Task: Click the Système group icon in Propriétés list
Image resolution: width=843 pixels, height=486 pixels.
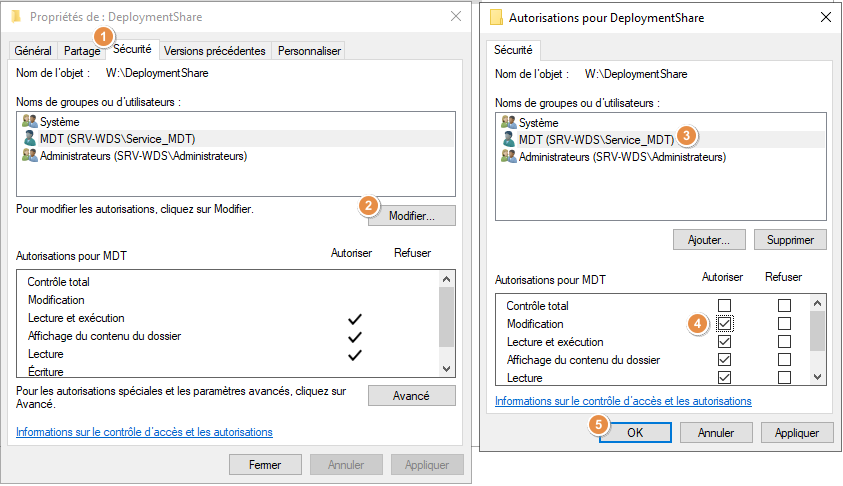Action: pos(30,121)
